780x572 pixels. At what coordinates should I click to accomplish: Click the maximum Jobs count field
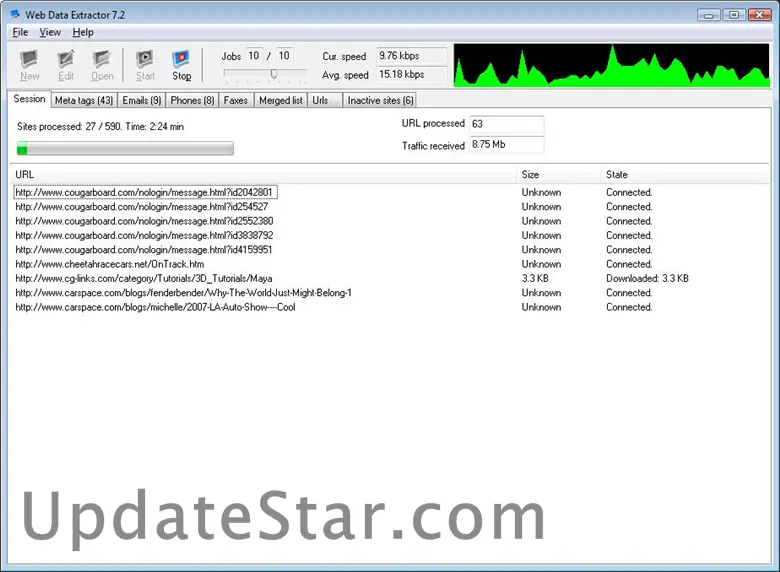click(x=284, y=56)
